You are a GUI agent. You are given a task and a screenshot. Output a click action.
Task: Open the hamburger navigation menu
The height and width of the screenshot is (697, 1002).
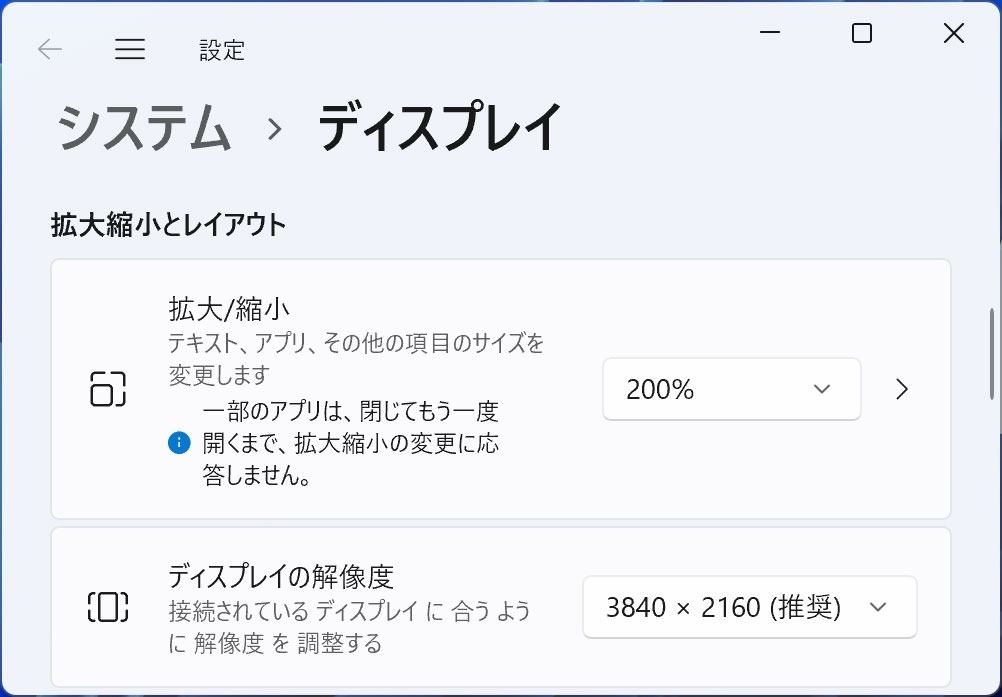click(x=130, y=49)
